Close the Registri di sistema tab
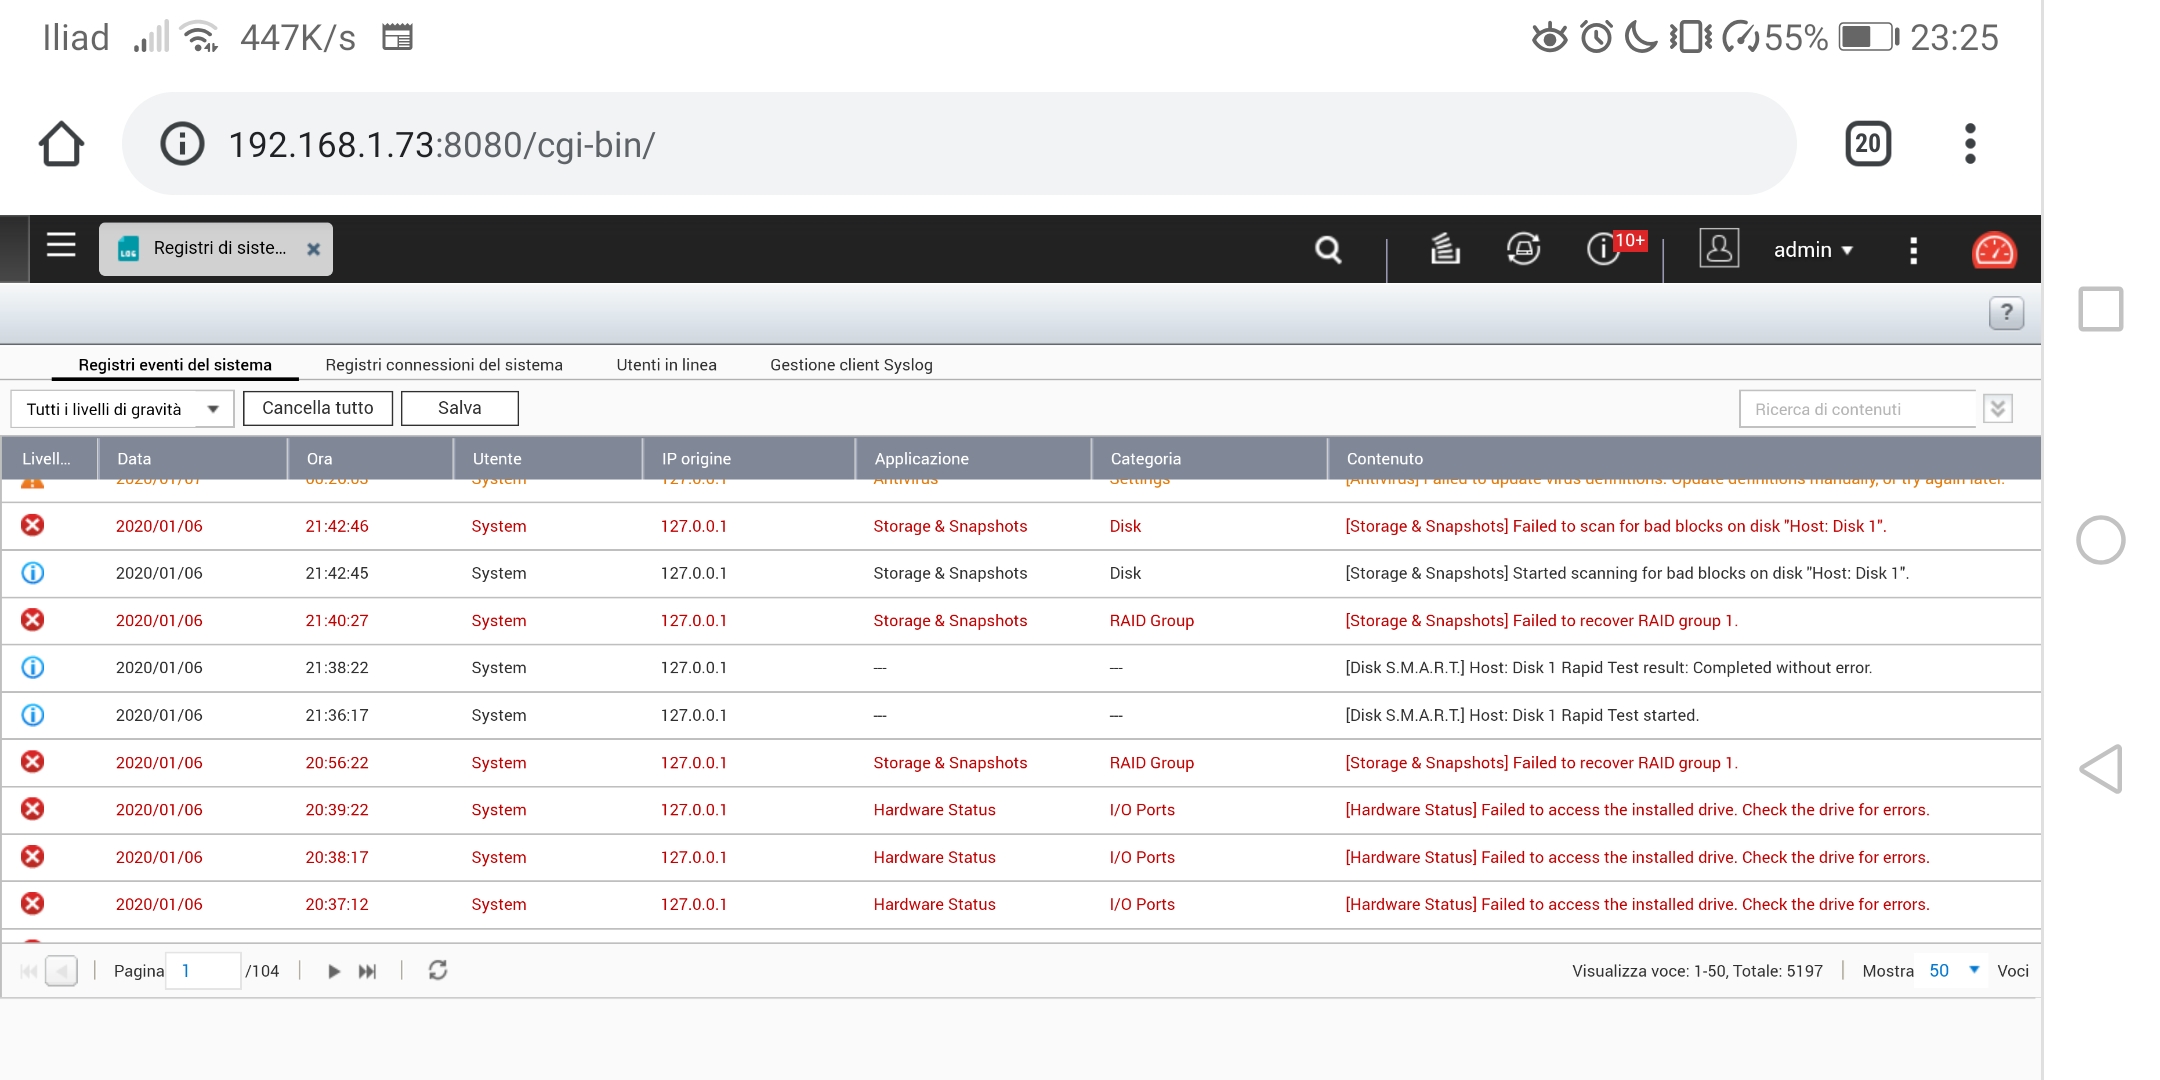Viewport: 2160px width, 1080px height. 313,249
